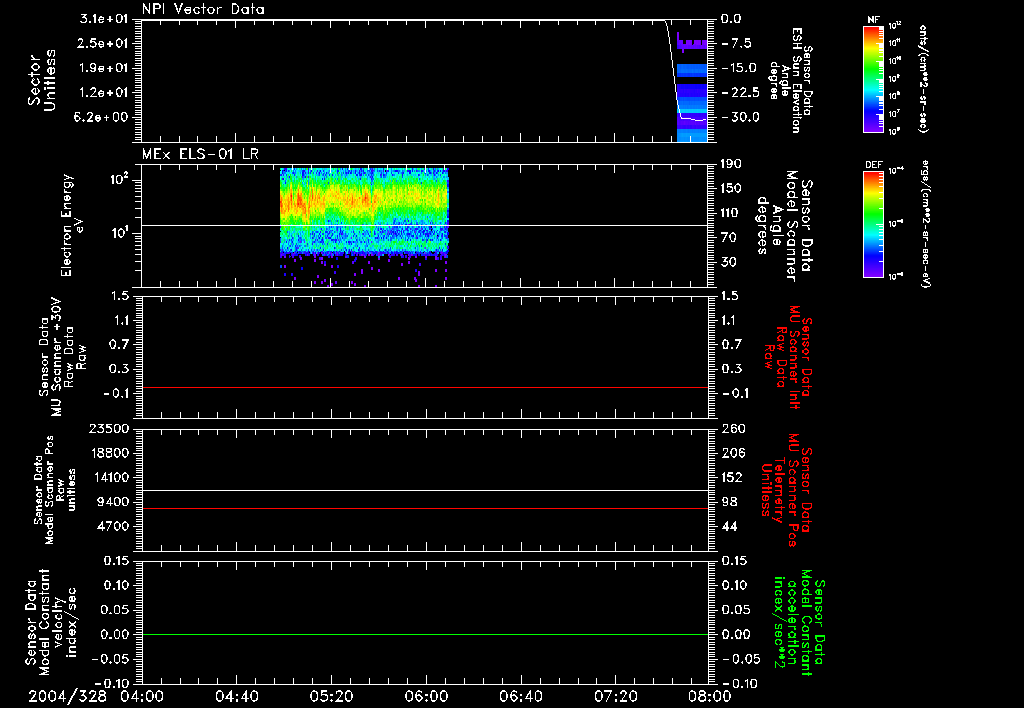Click the 23500 Scanner Pos tick label
The image size is (1024, 708).
[x=109, y=429]
